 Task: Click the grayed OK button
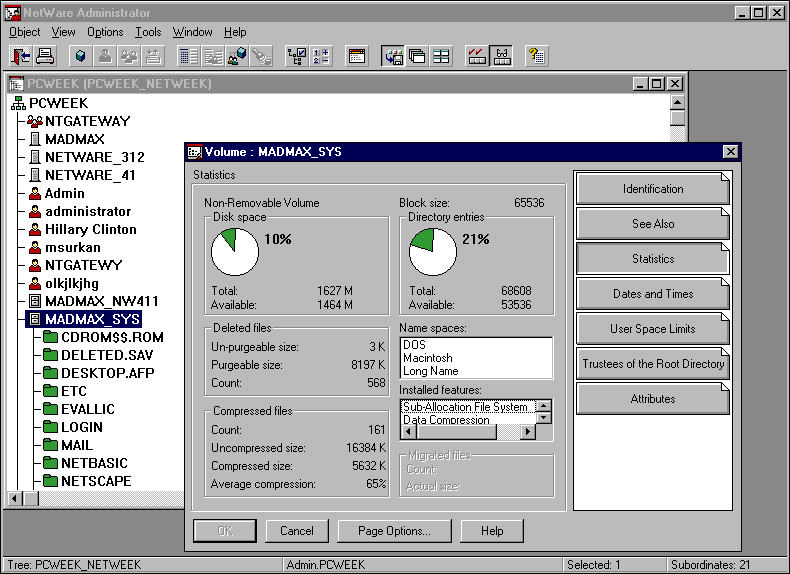[x=225, y=531]
